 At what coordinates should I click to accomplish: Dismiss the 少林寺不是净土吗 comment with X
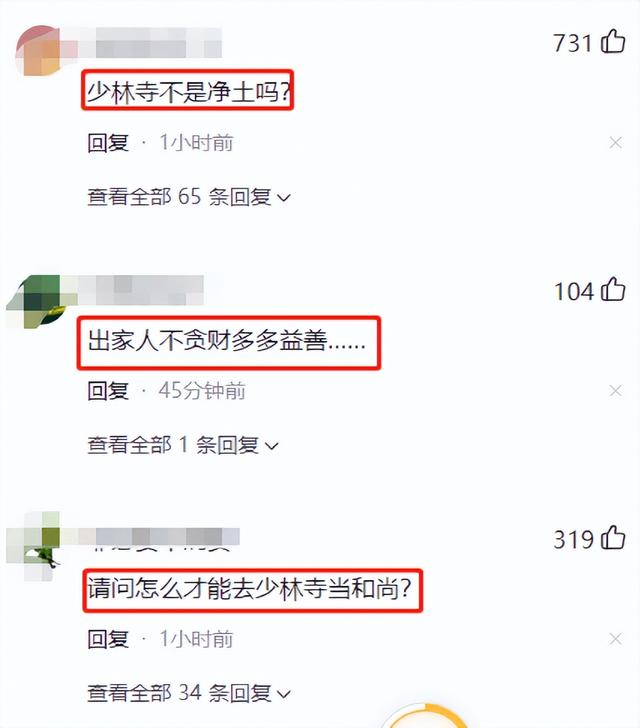[615, 143]
